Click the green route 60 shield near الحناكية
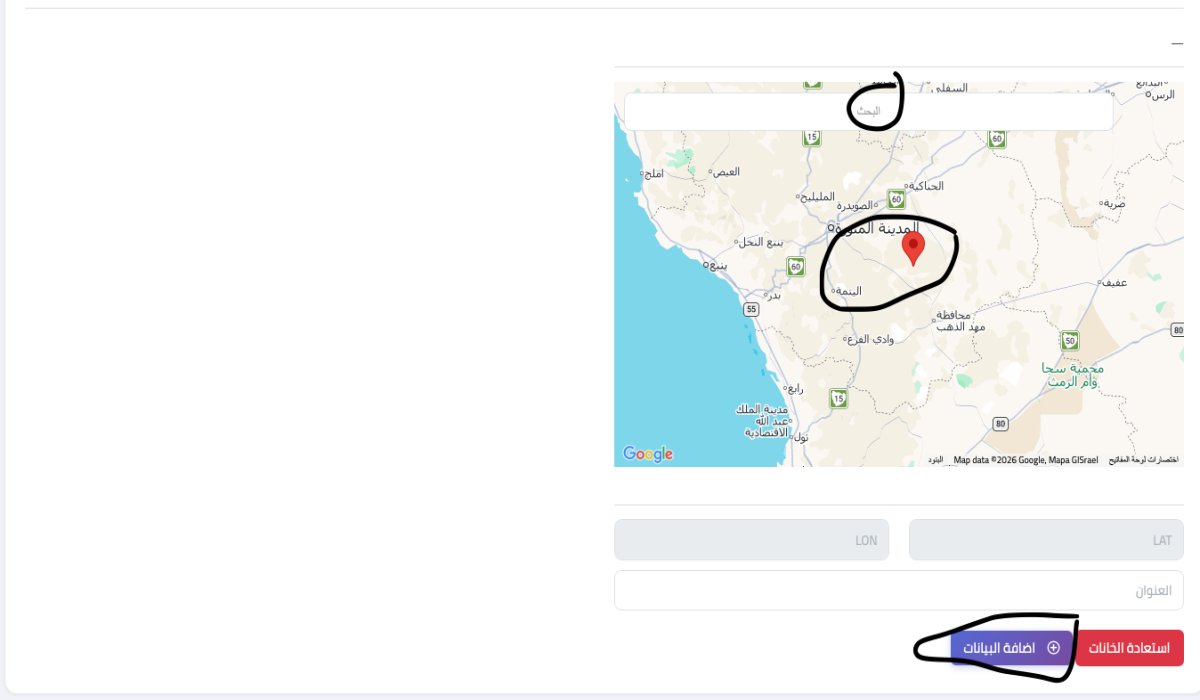 (897, 200)
